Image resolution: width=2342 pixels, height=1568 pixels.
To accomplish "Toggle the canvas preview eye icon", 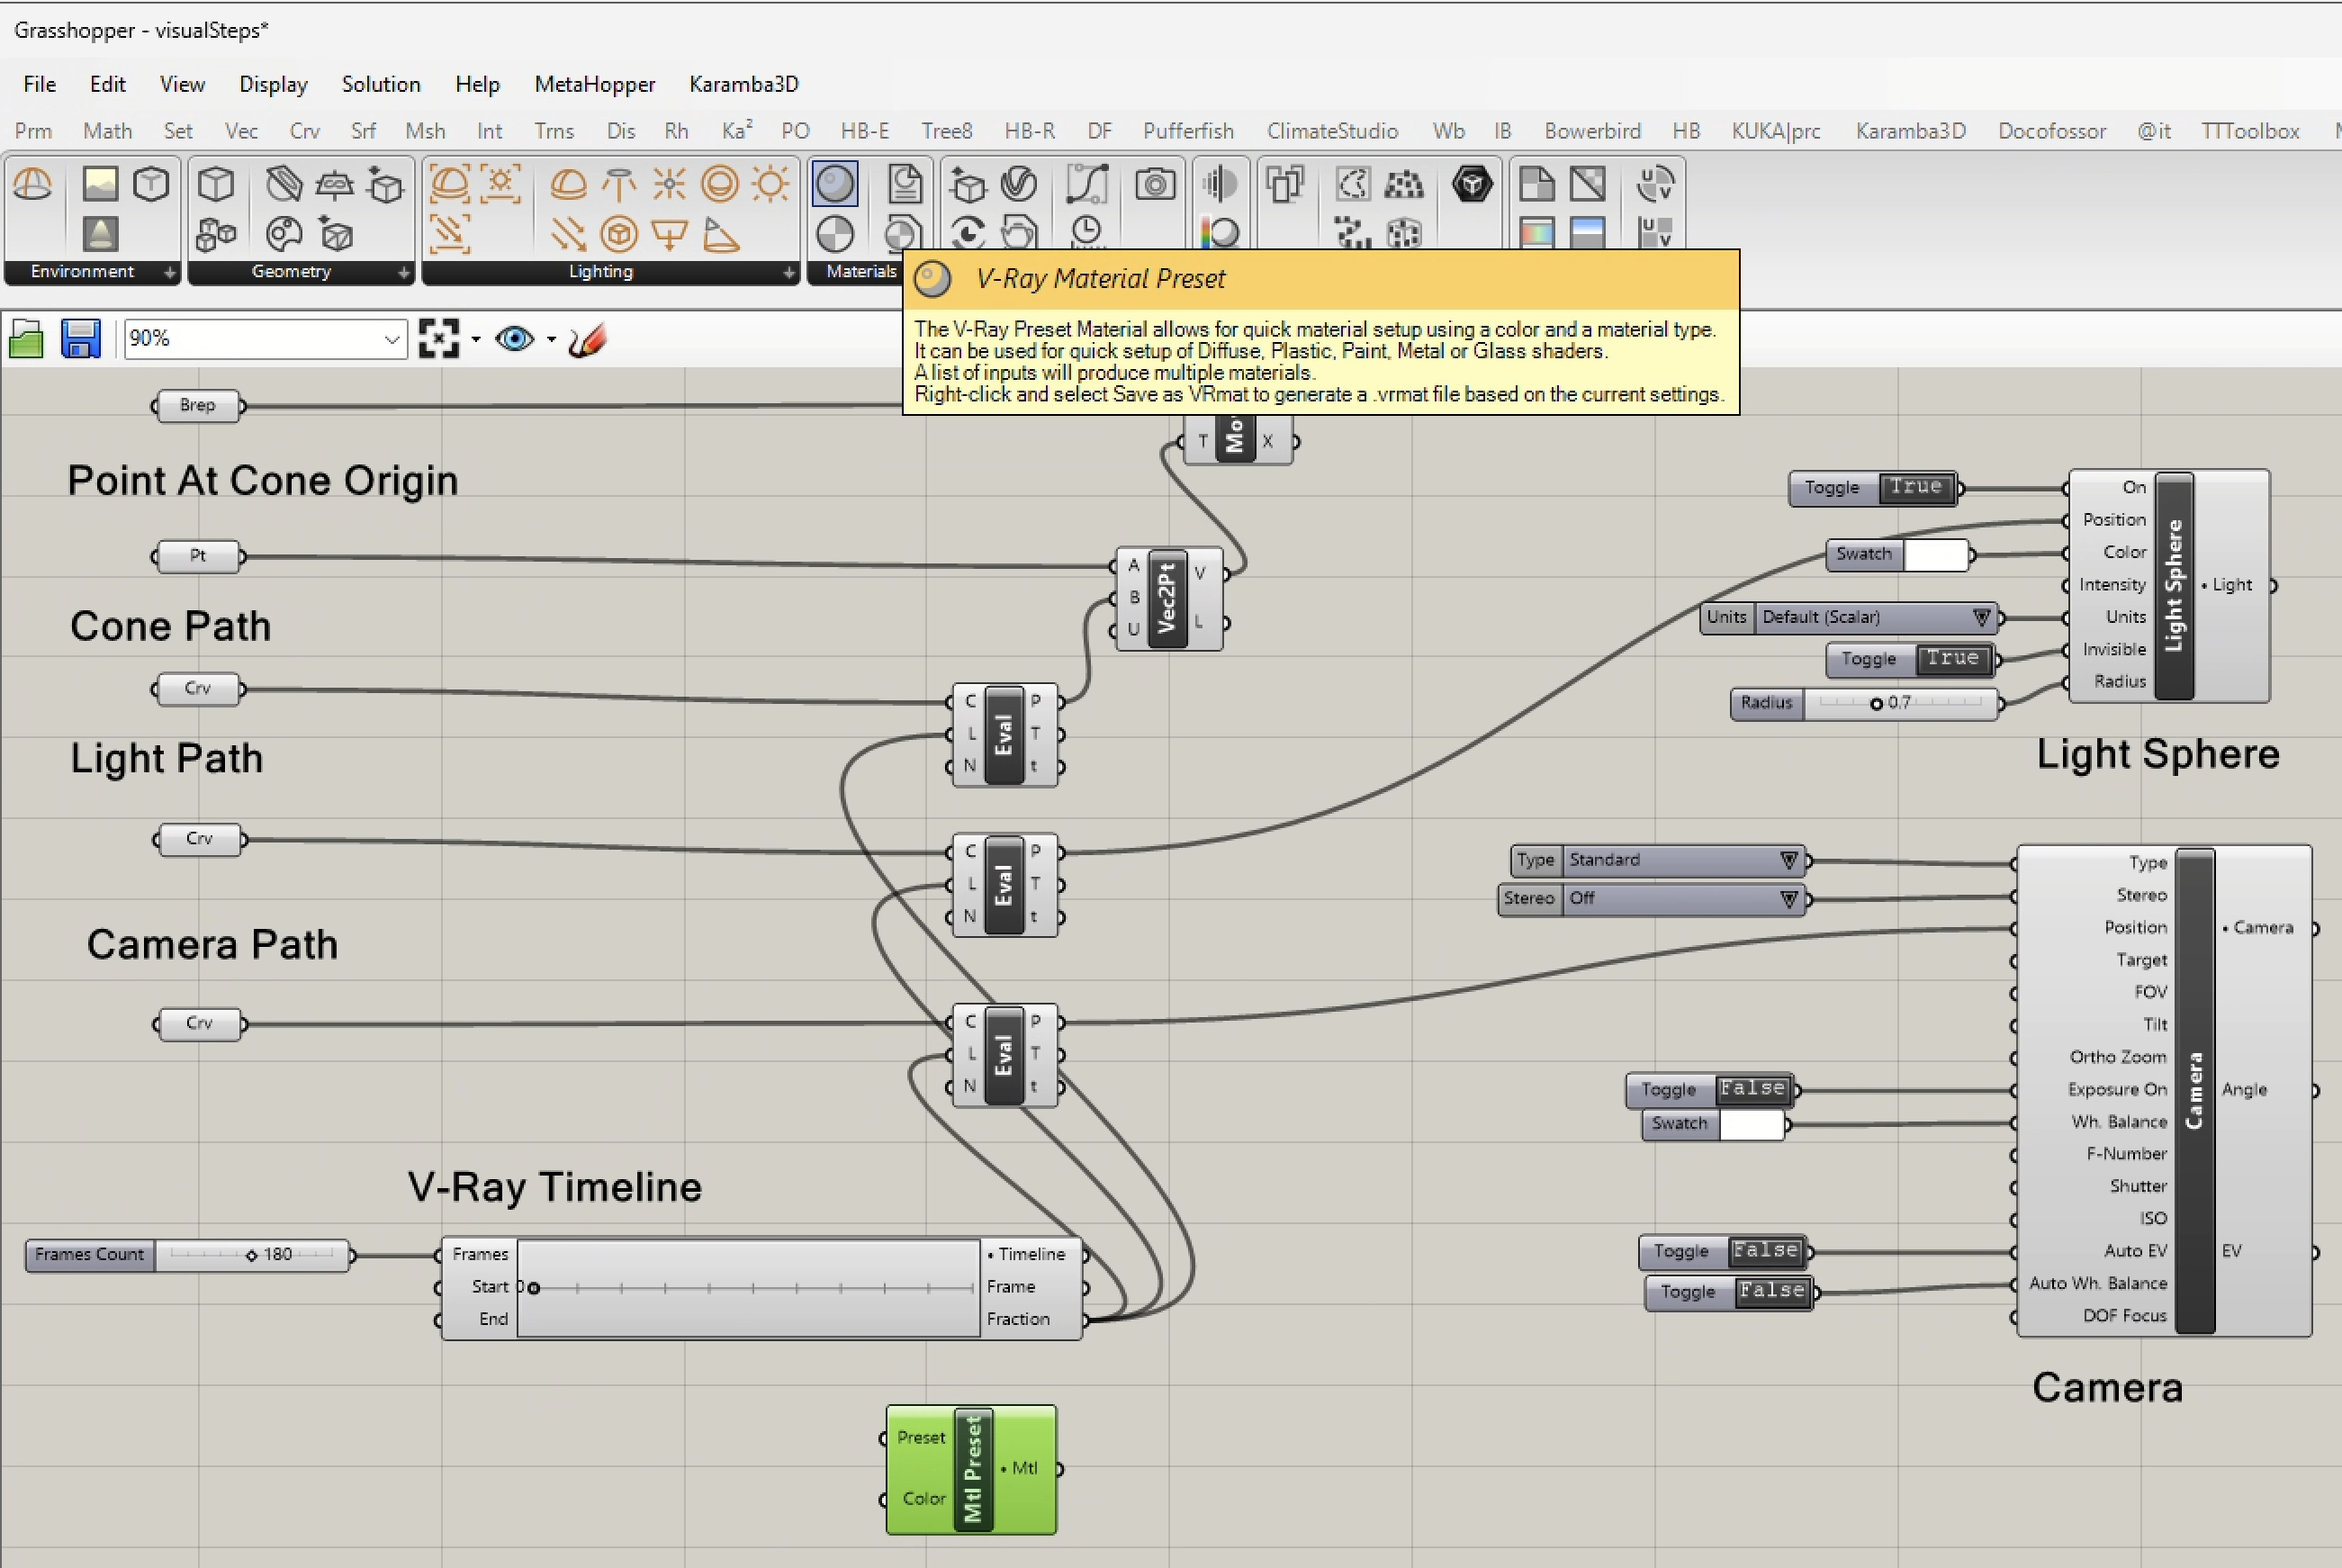I will tap(514, 339).
